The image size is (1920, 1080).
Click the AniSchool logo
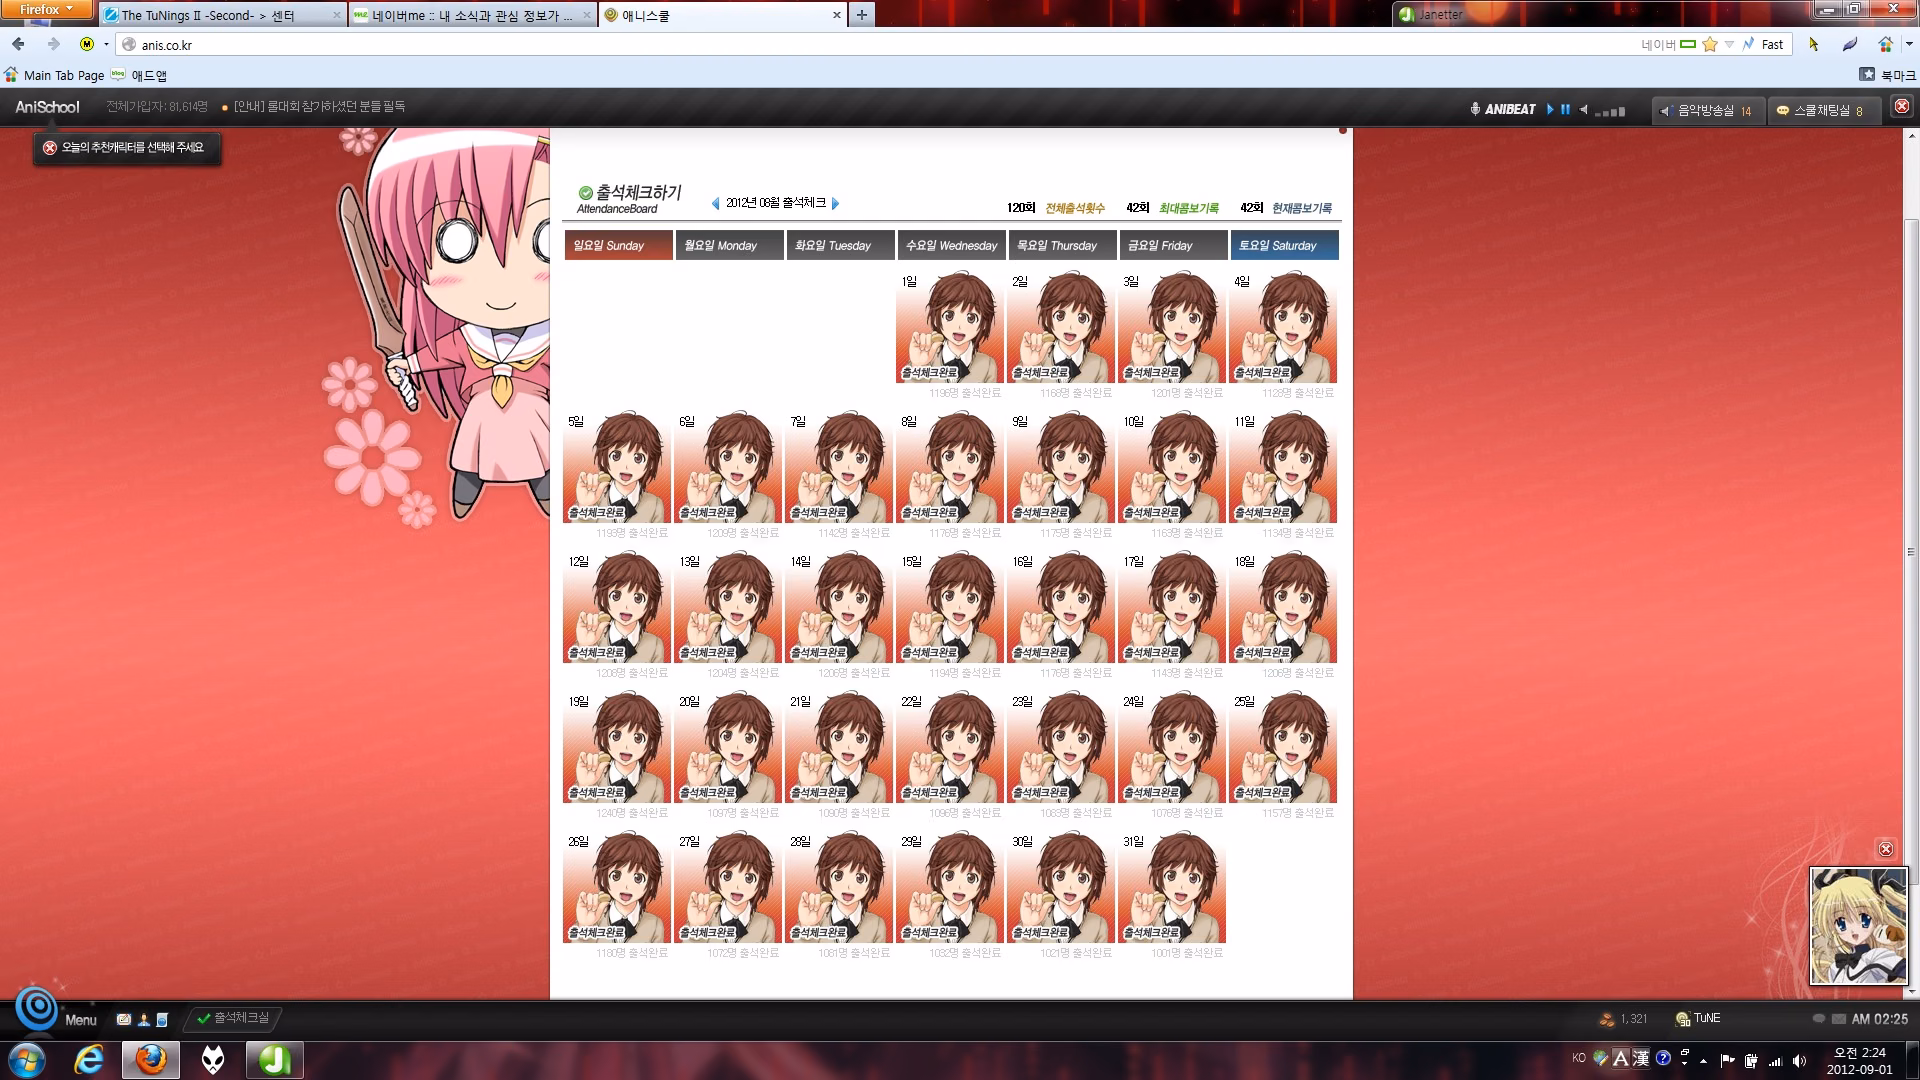(x=47, y=107)
